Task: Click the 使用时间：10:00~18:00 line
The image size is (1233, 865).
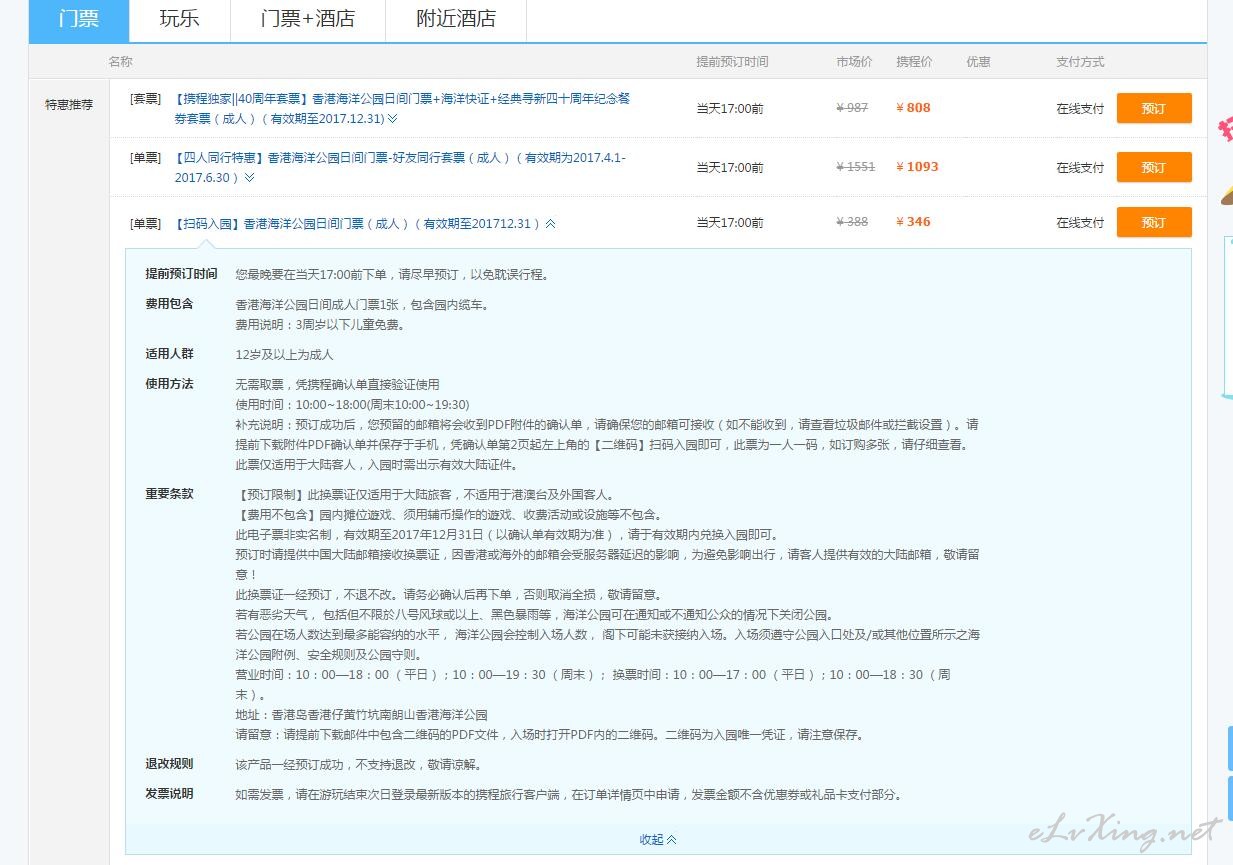Action: pyautogui.click(x=352, y=404)
